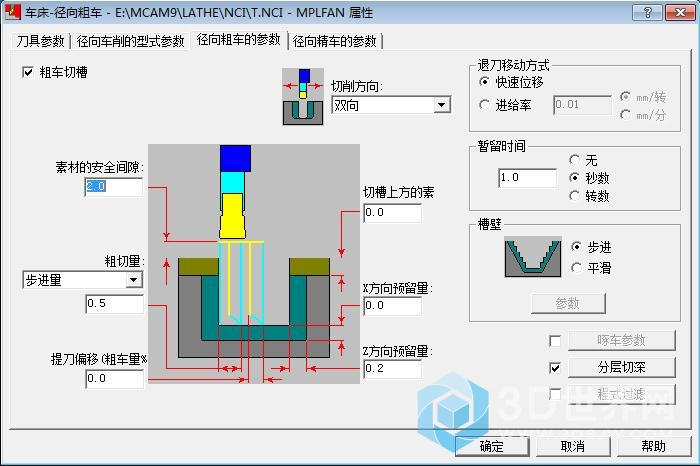Cancel with the 取消 button
The image size is (700, 466).
(x=573, y=446)
